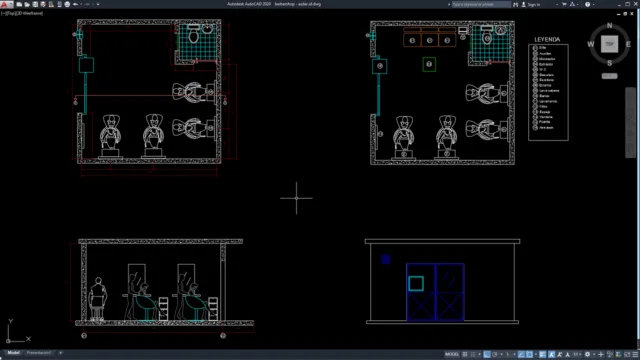Image resolution: width=640 pixels, height=360 pixels.
Task: Click the search keyword input field
Action: tap(481, 4)
